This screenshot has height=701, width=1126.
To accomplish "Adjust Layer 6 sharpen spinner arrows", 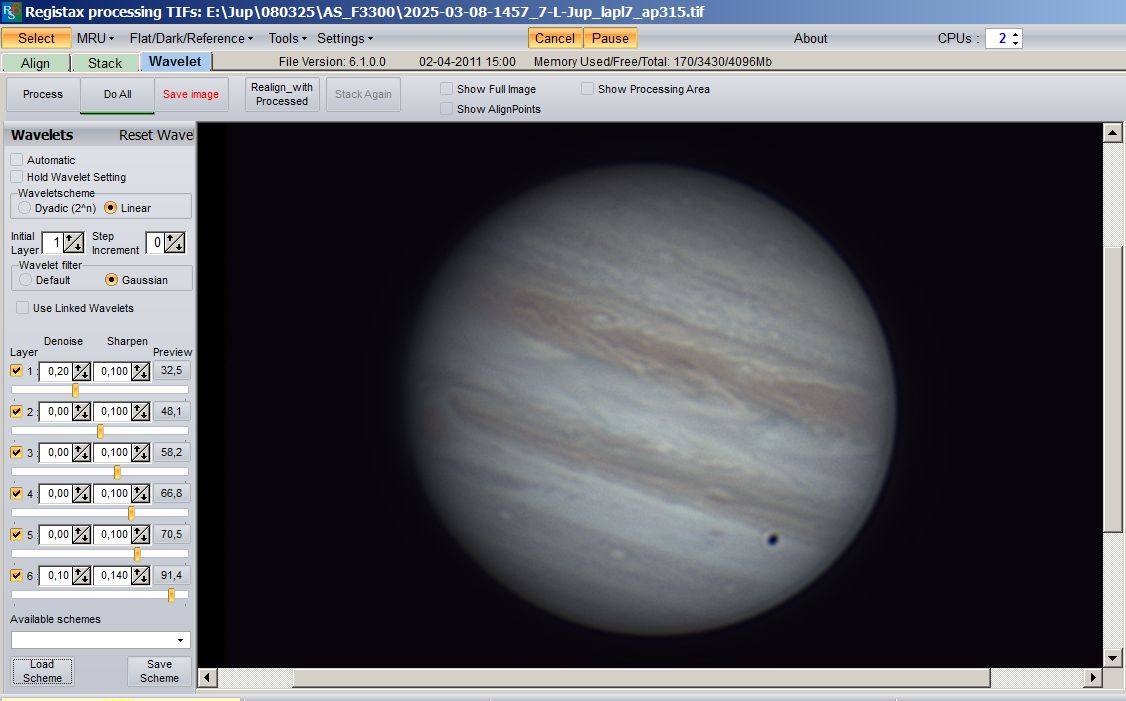I will [x=141, y=576].
